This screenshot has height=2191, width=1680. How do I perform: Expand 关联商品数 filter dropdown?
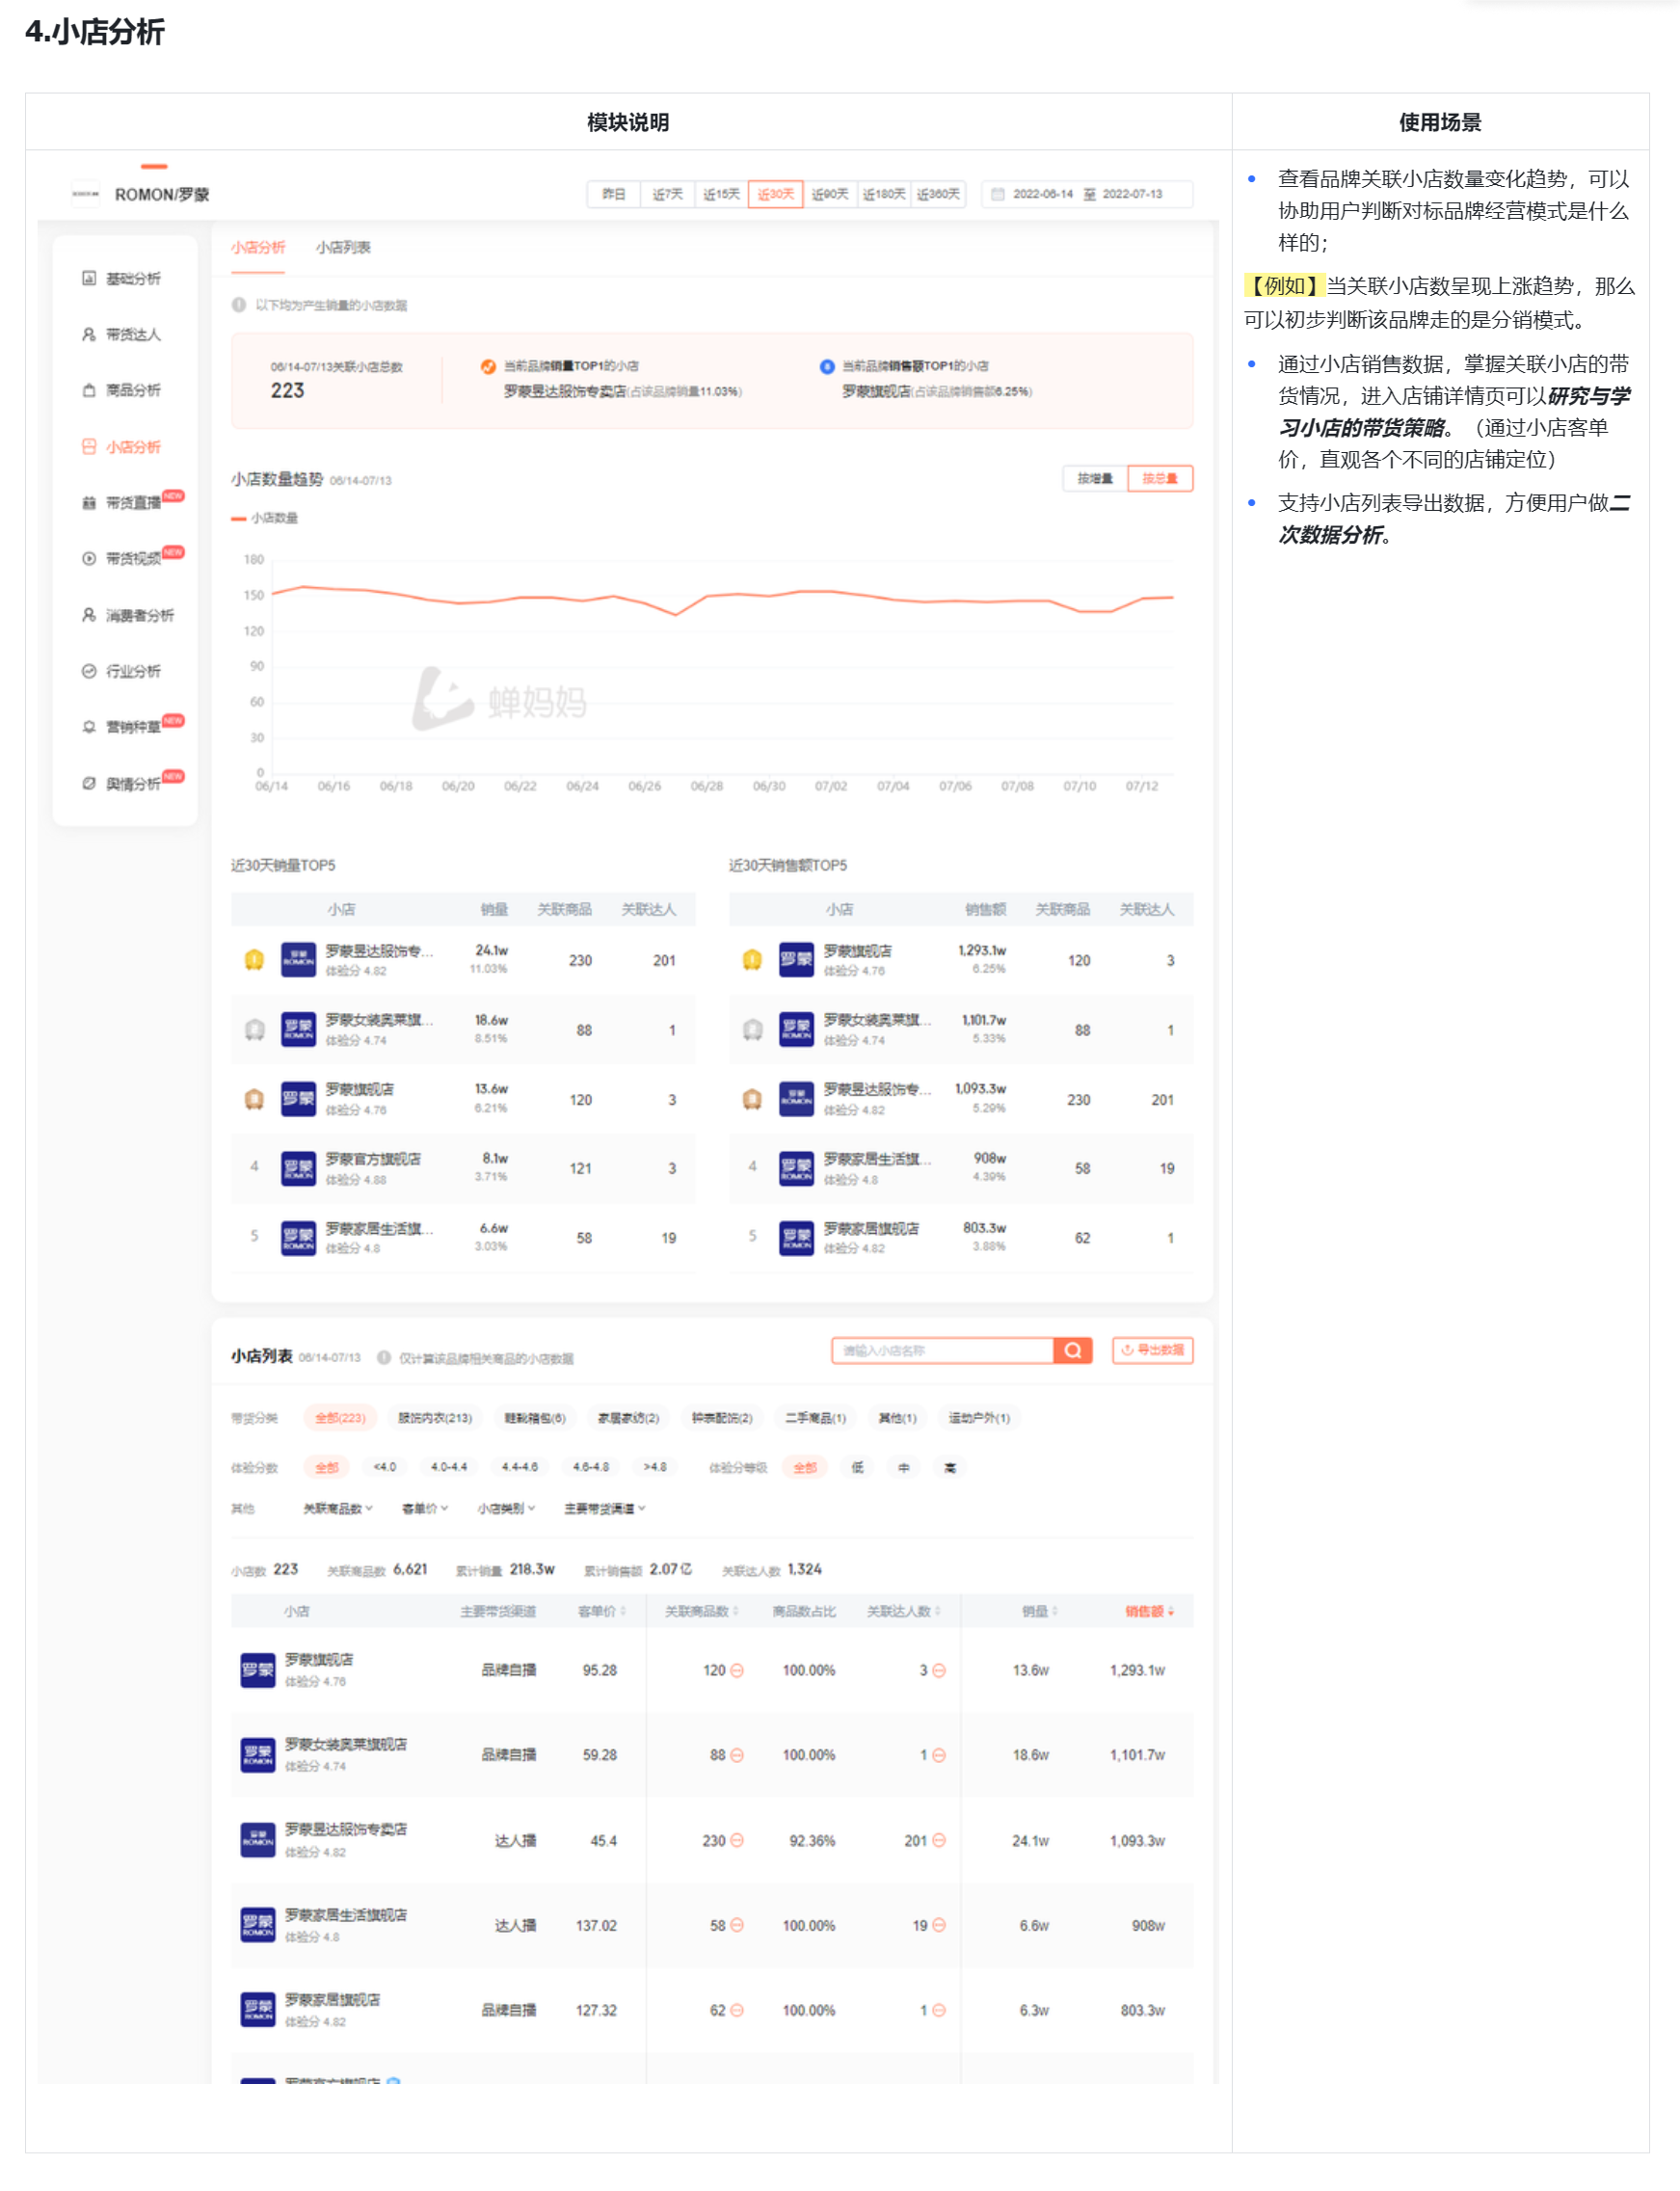click(338, 1508)
